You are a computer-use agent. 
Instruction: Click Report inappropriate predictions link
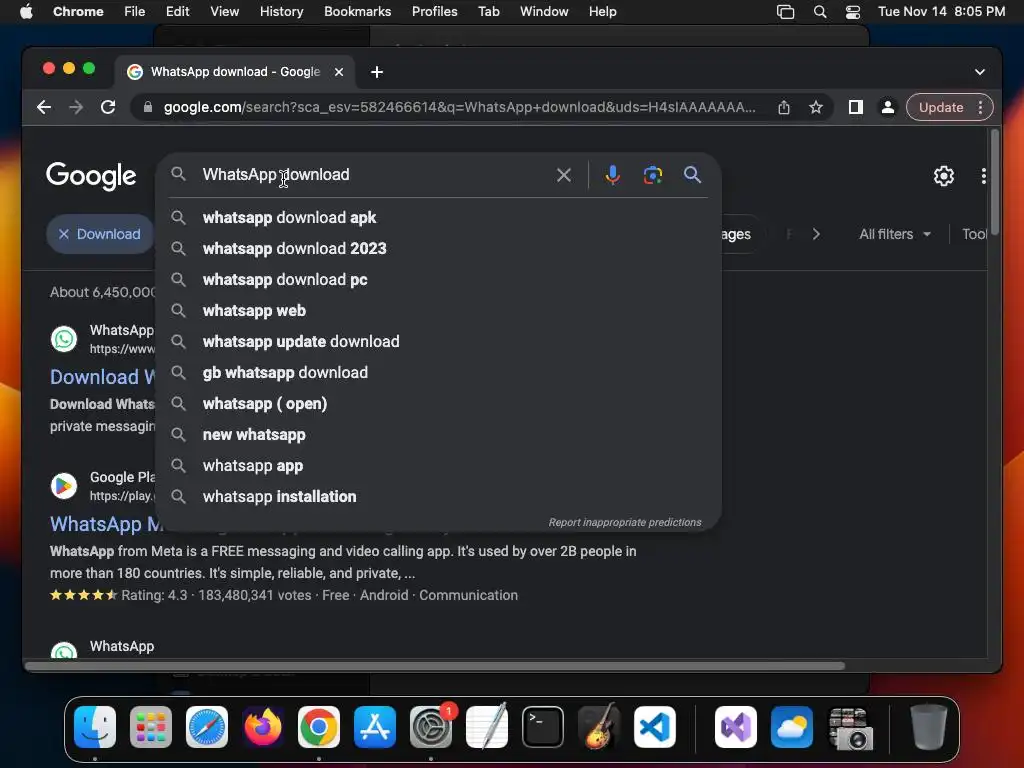click(x=624, y=522)
